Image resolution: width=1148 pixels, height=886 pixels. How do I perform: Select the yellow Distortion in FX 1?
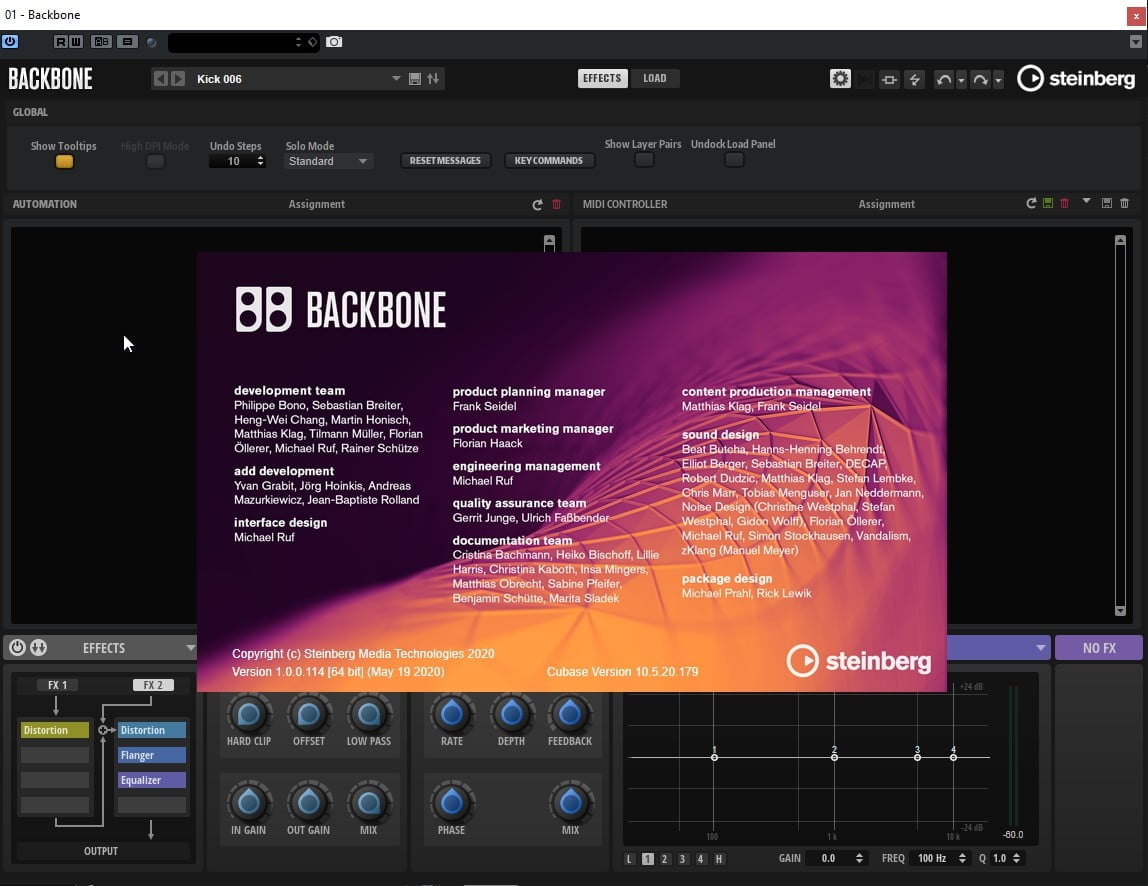point(54,730)
